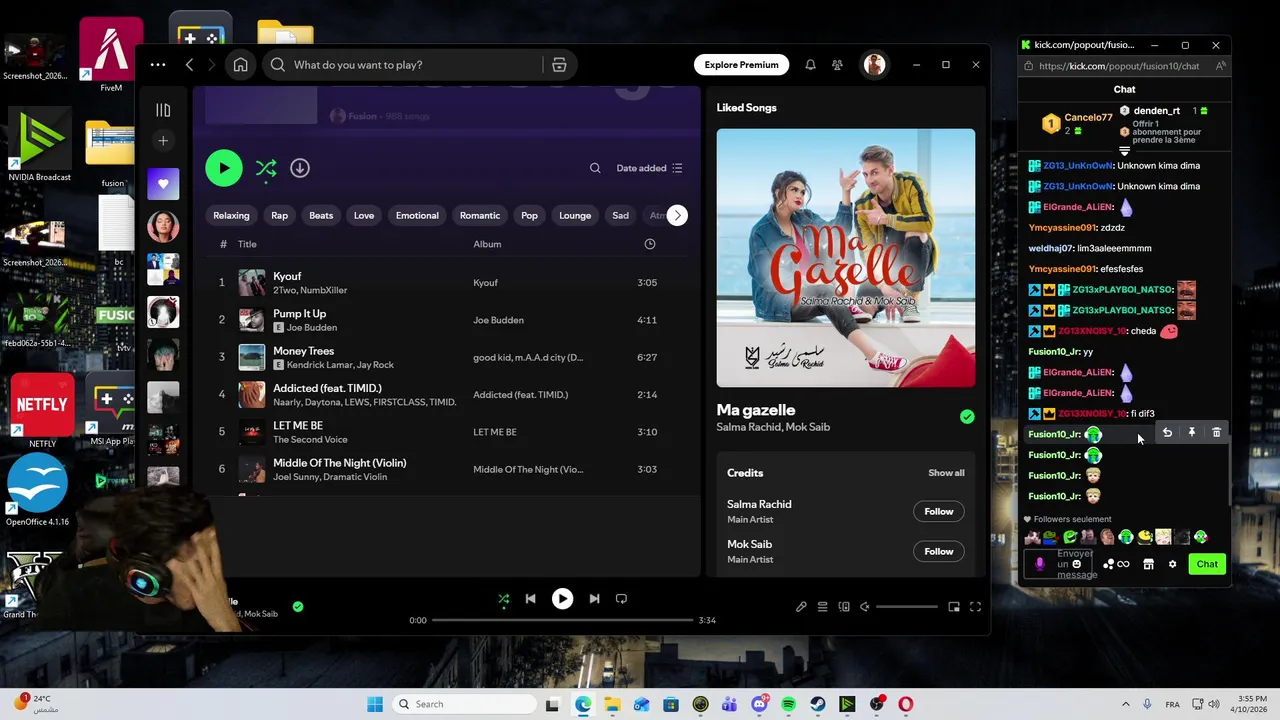Filter by Beats chip
This screenshot has height=720, width=1280.
[321, 215]
